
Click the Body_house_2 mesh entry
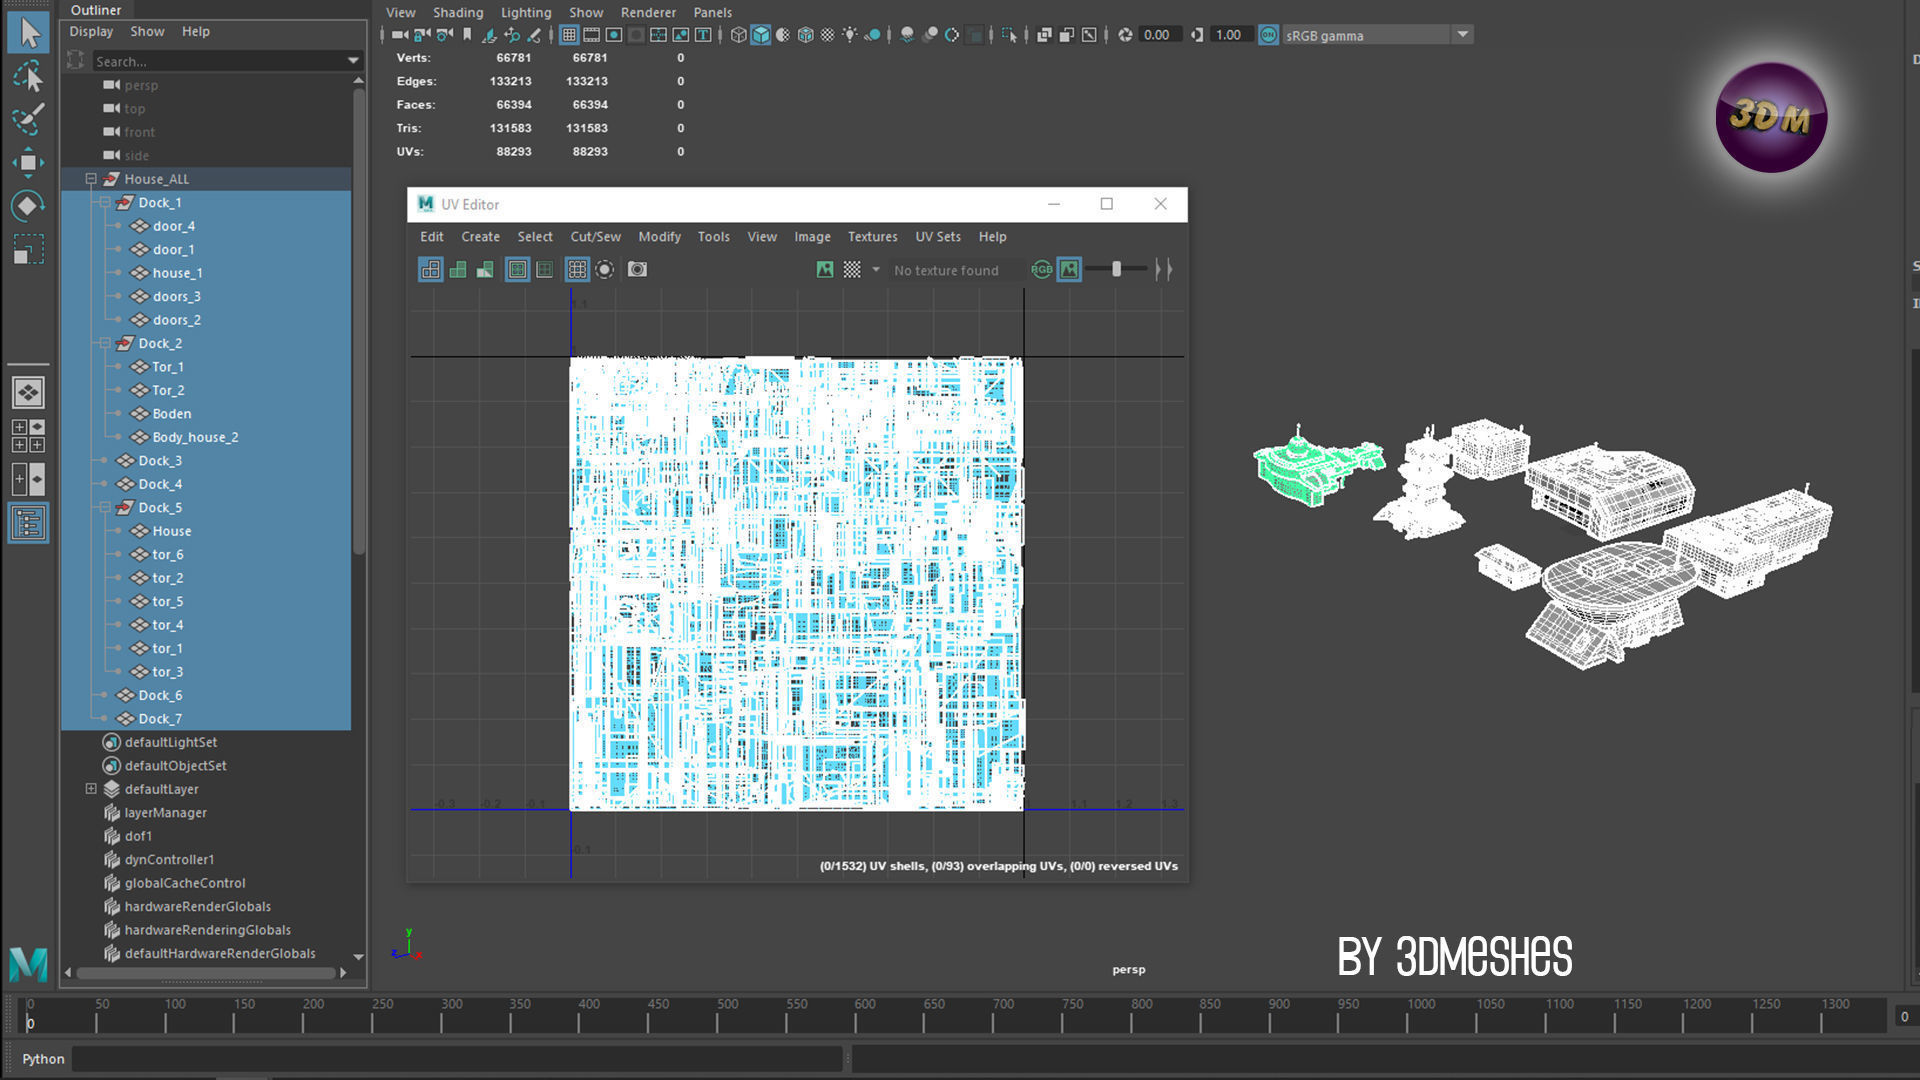click(x=195, y=437)
